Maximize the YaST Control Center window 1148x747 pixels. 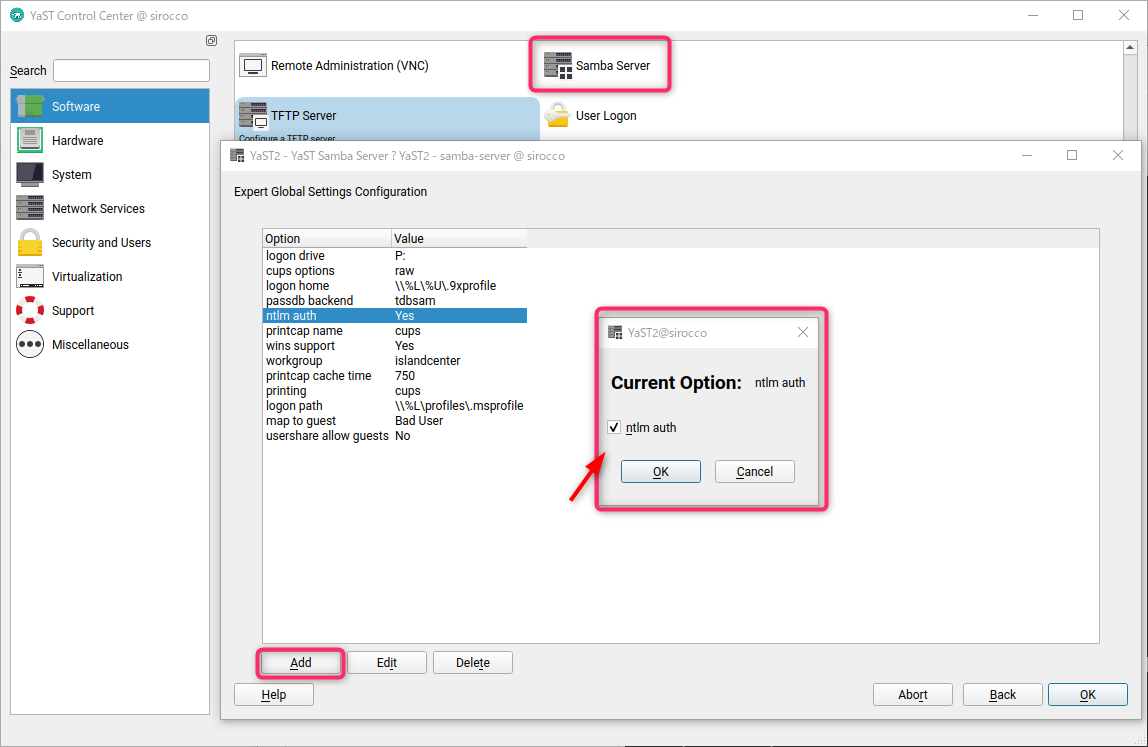1078,15
